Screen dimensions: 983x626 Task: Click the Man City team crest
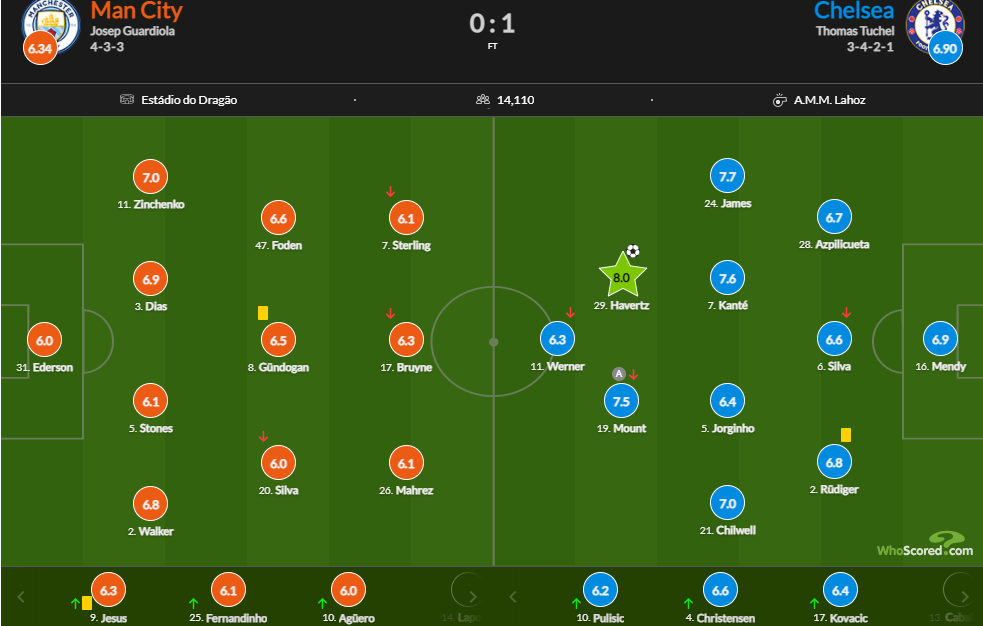pos(51,25)
